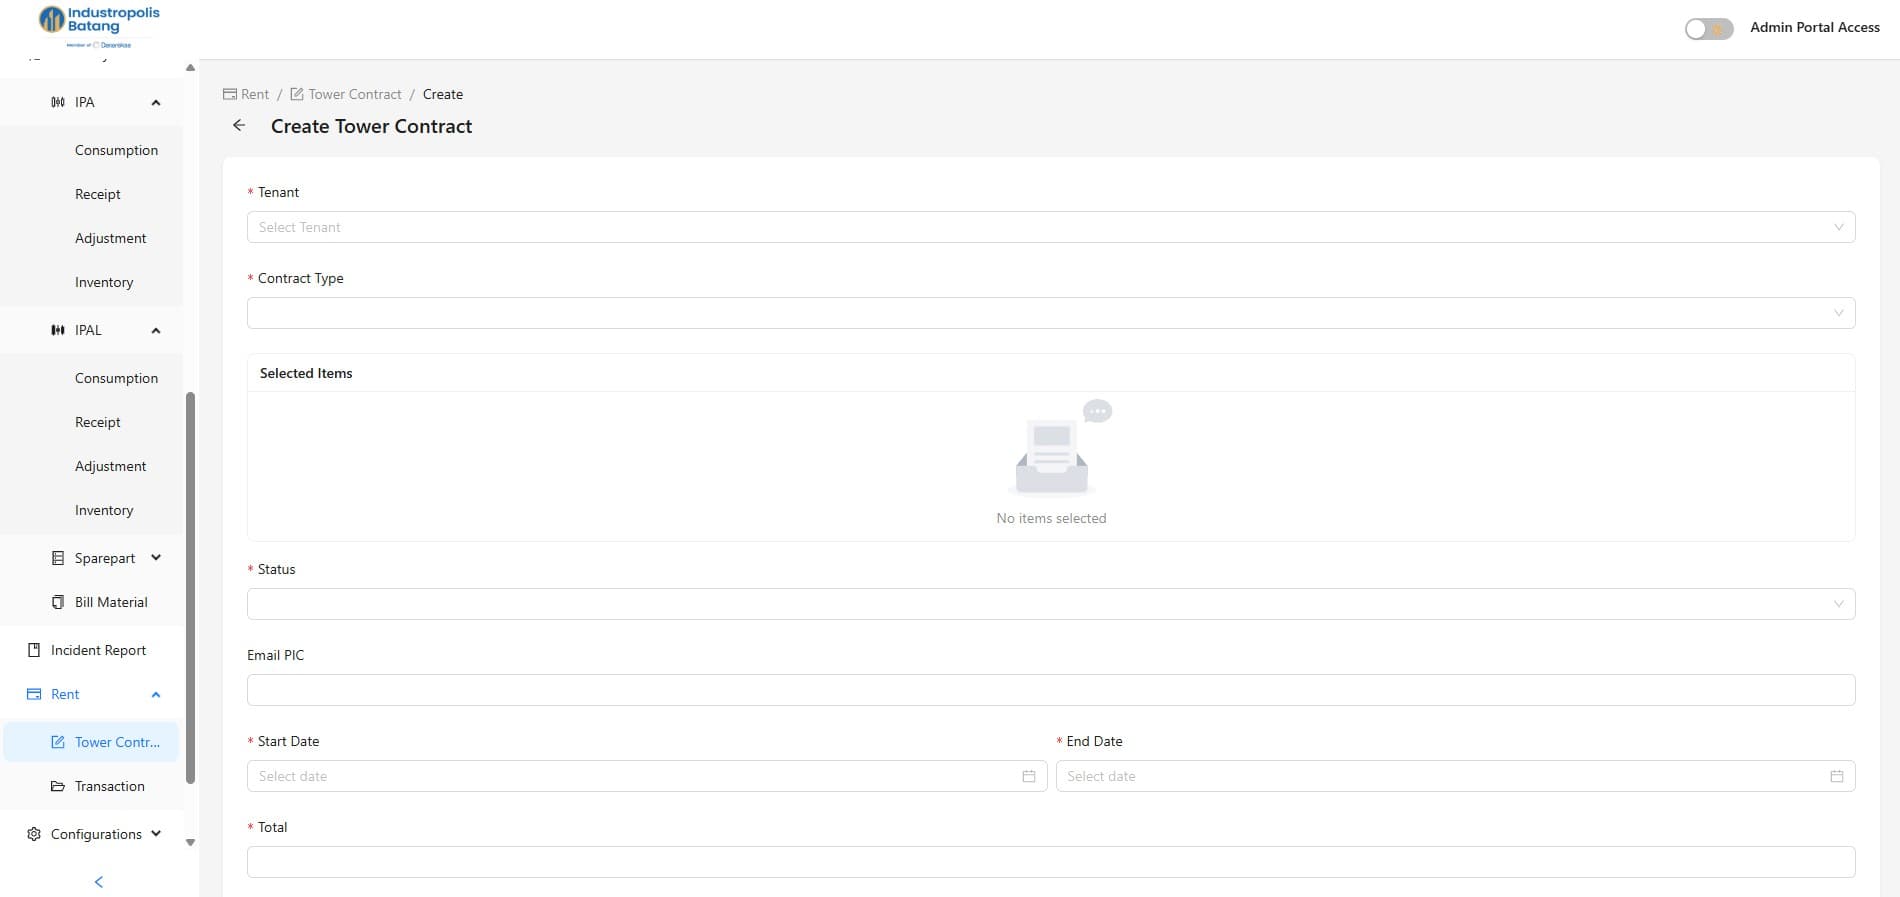This screenshot has width=1900, height=897.
Task: Focus the Email PIC input field
Action: click(x=1051, y=690)
